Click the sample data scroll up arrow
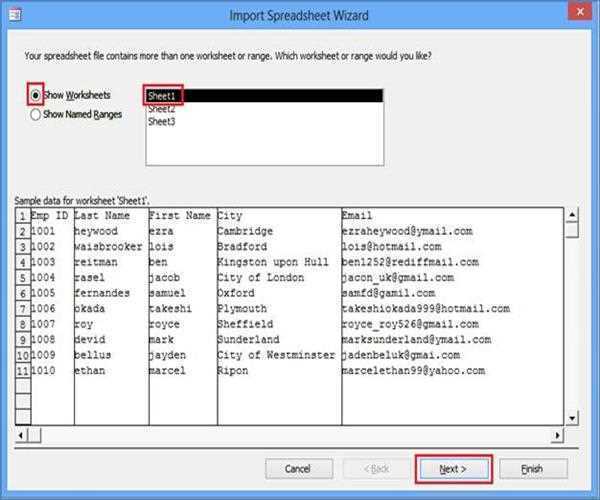Screen dimensions: 600x500 (572, 214)
